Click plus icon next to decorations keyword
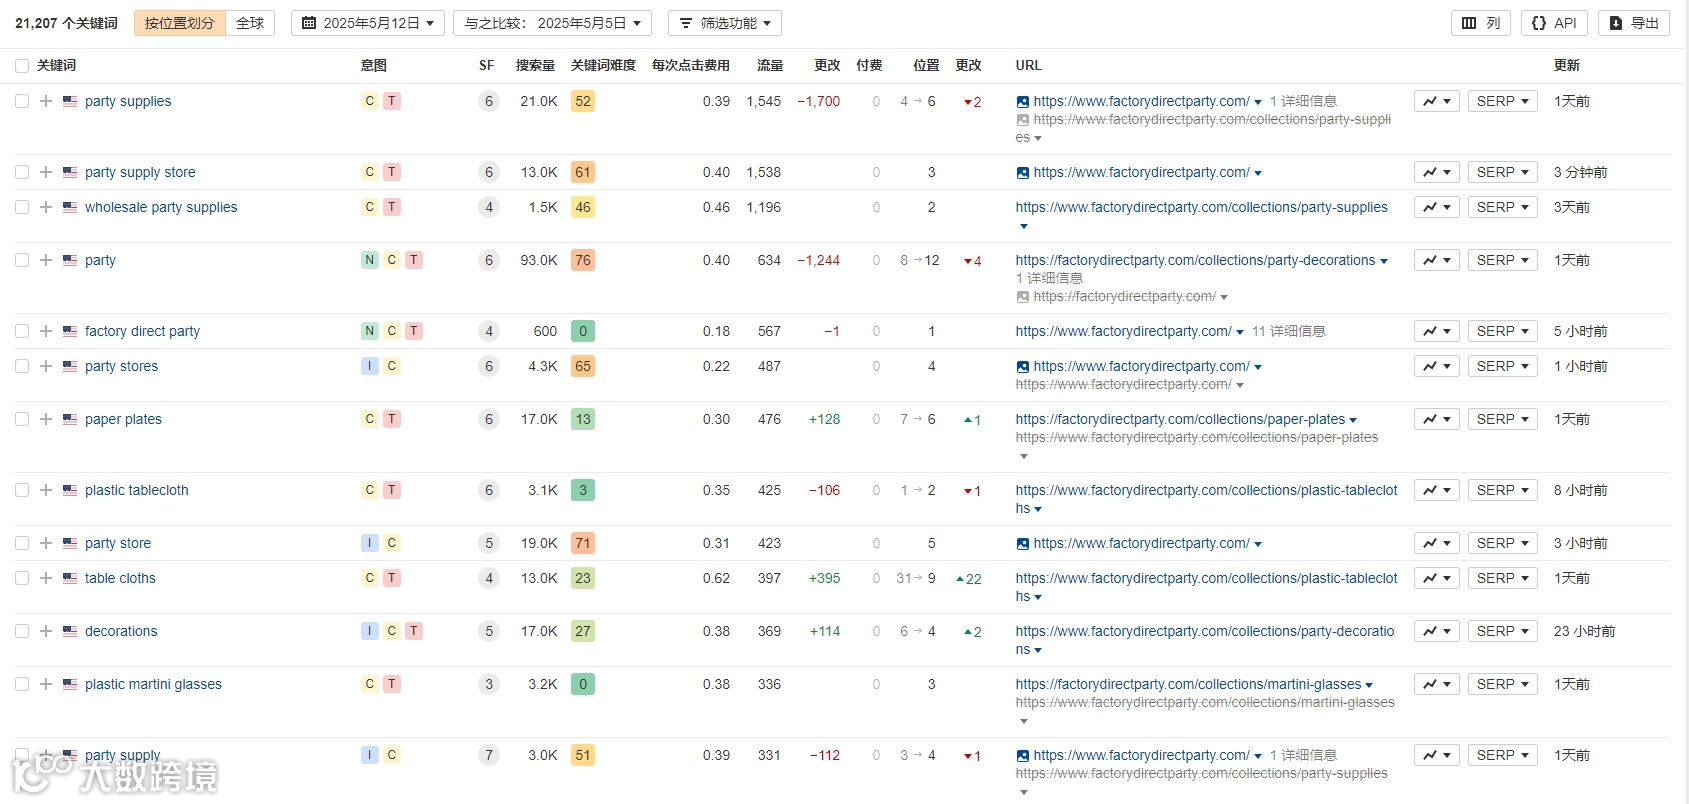The width and height of the screenshot is (1689, 804). coord(46,631)
